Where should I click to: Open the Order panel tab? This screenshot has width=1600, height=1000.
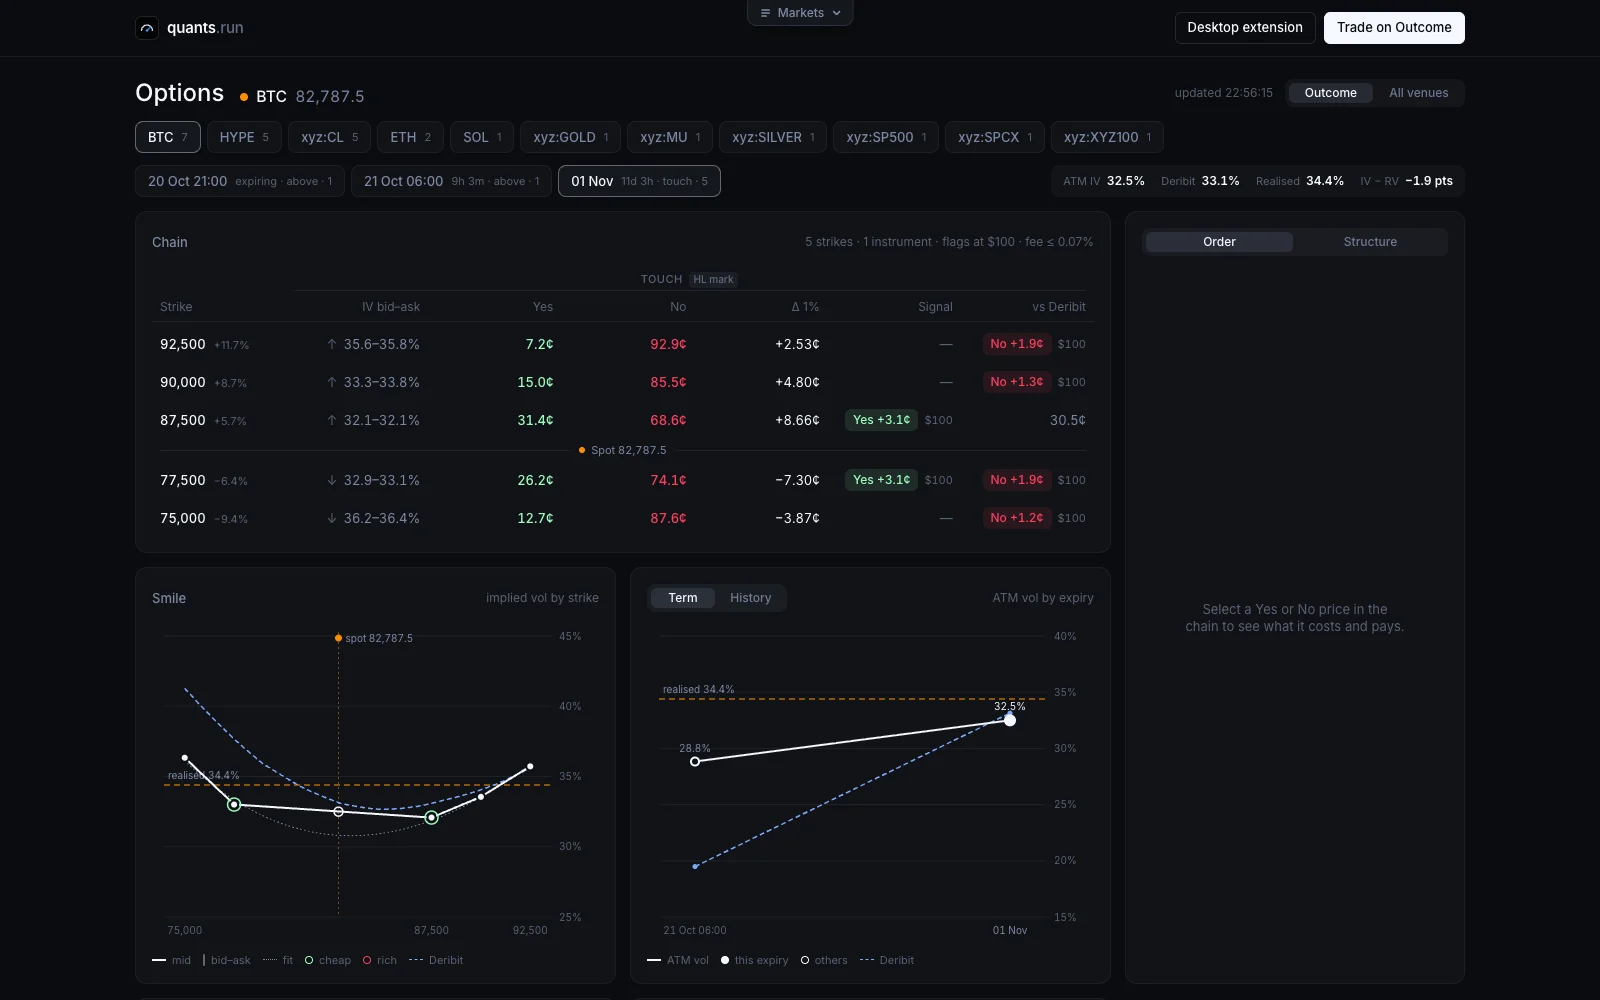(x=1219, y=242)
